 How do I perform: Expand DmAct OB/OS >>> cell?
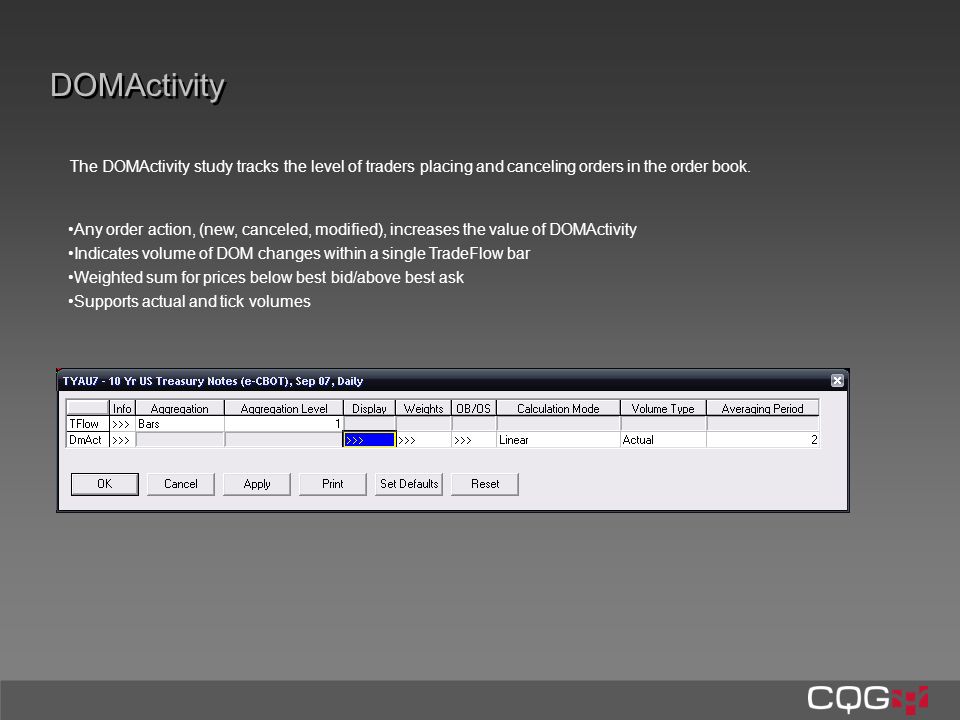[x=473, y=440]
